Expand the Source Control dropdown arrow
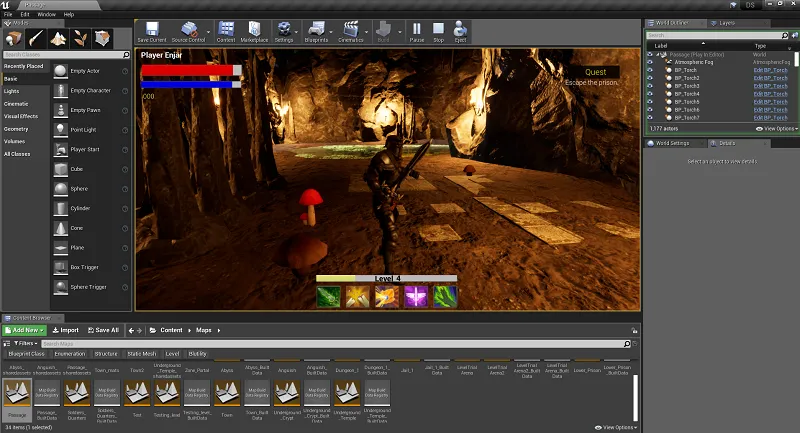This screenshot has width=800, height=433. [x=208, y=32]
